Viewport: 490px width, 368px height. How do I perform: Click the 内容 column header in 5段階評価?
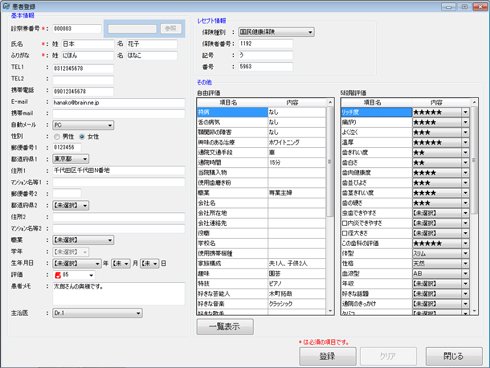436,102
